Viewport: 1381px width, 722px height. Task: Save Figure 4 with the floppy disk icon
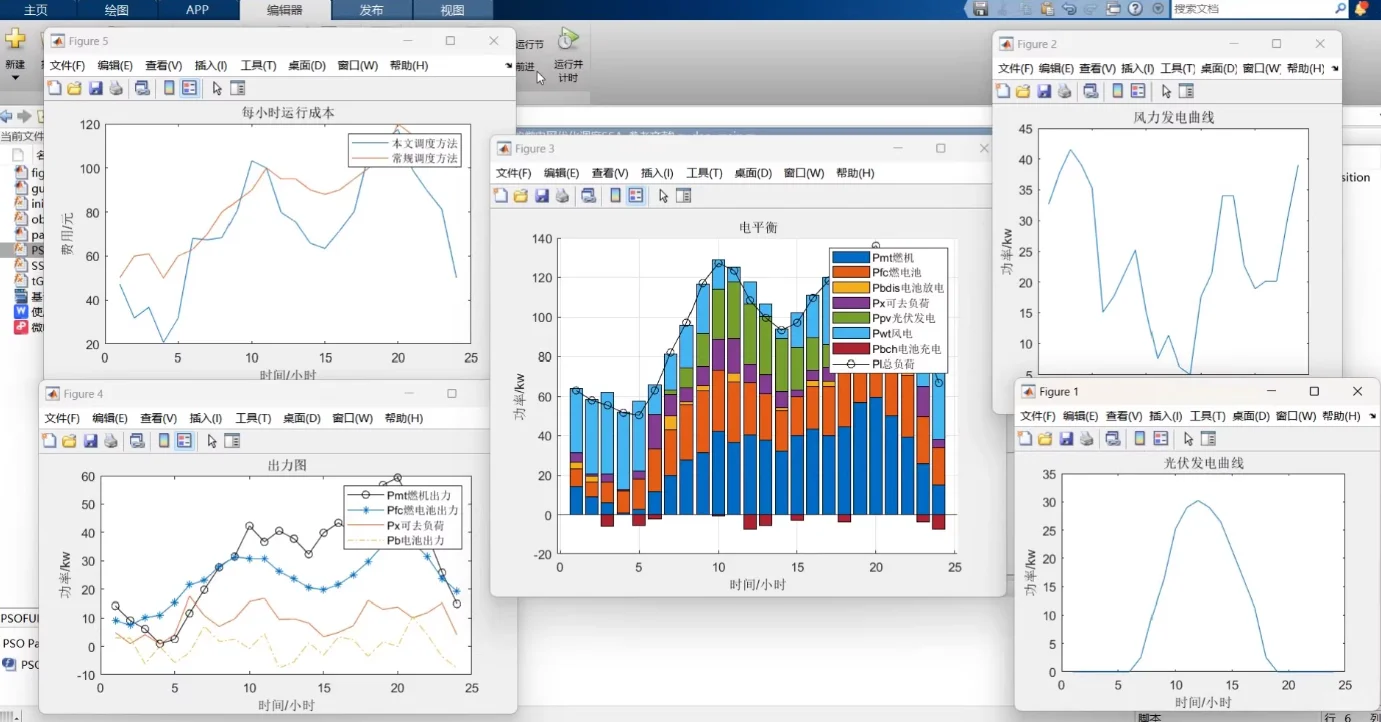tap(90, 441)
